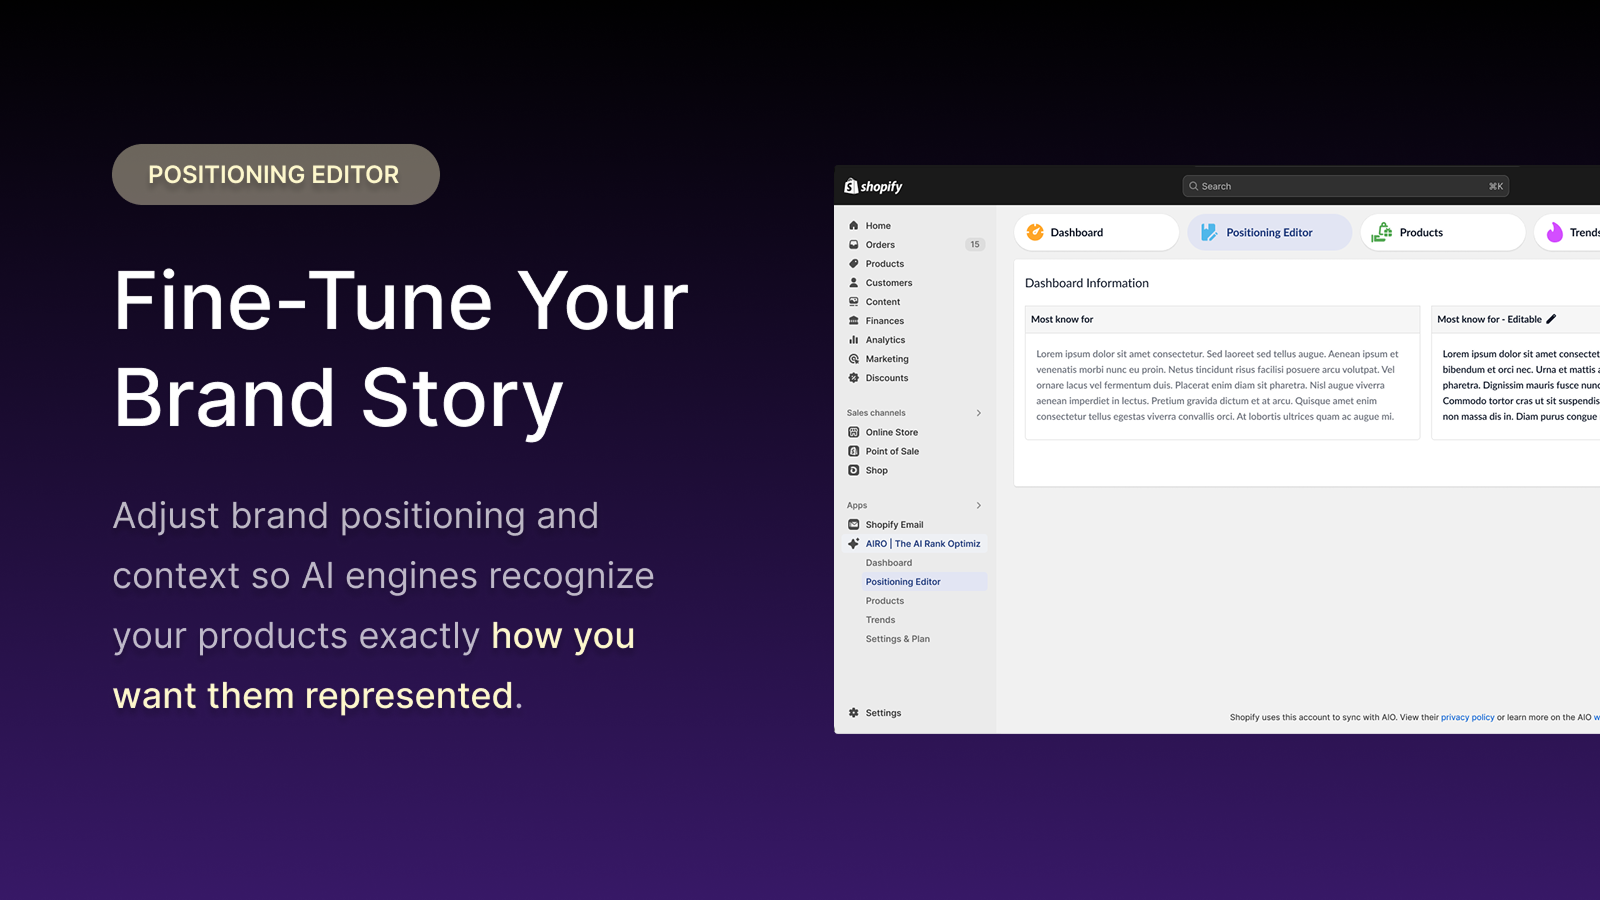Open Marketing via its megaphone icon

[x=852, y=358]
